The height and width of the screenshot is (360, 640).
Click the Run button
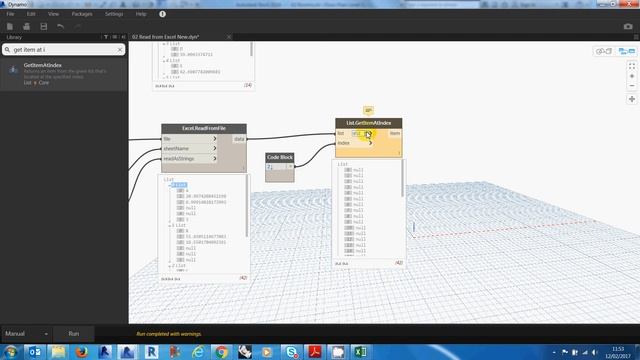[74, 334]
